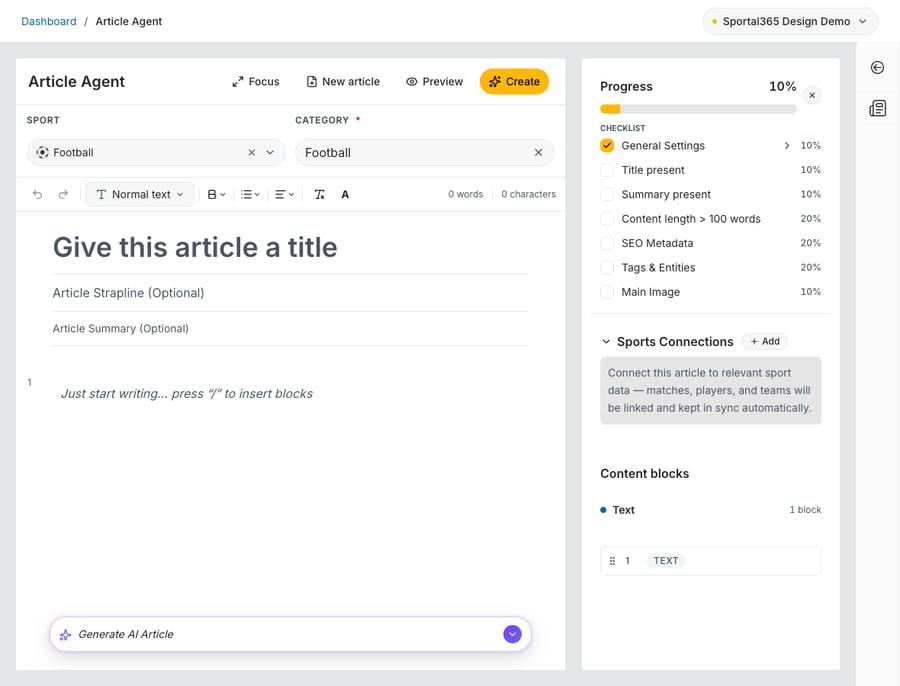The image size is (900, 686).
Task: Click the Article Summary field
Action: point(290,328)
